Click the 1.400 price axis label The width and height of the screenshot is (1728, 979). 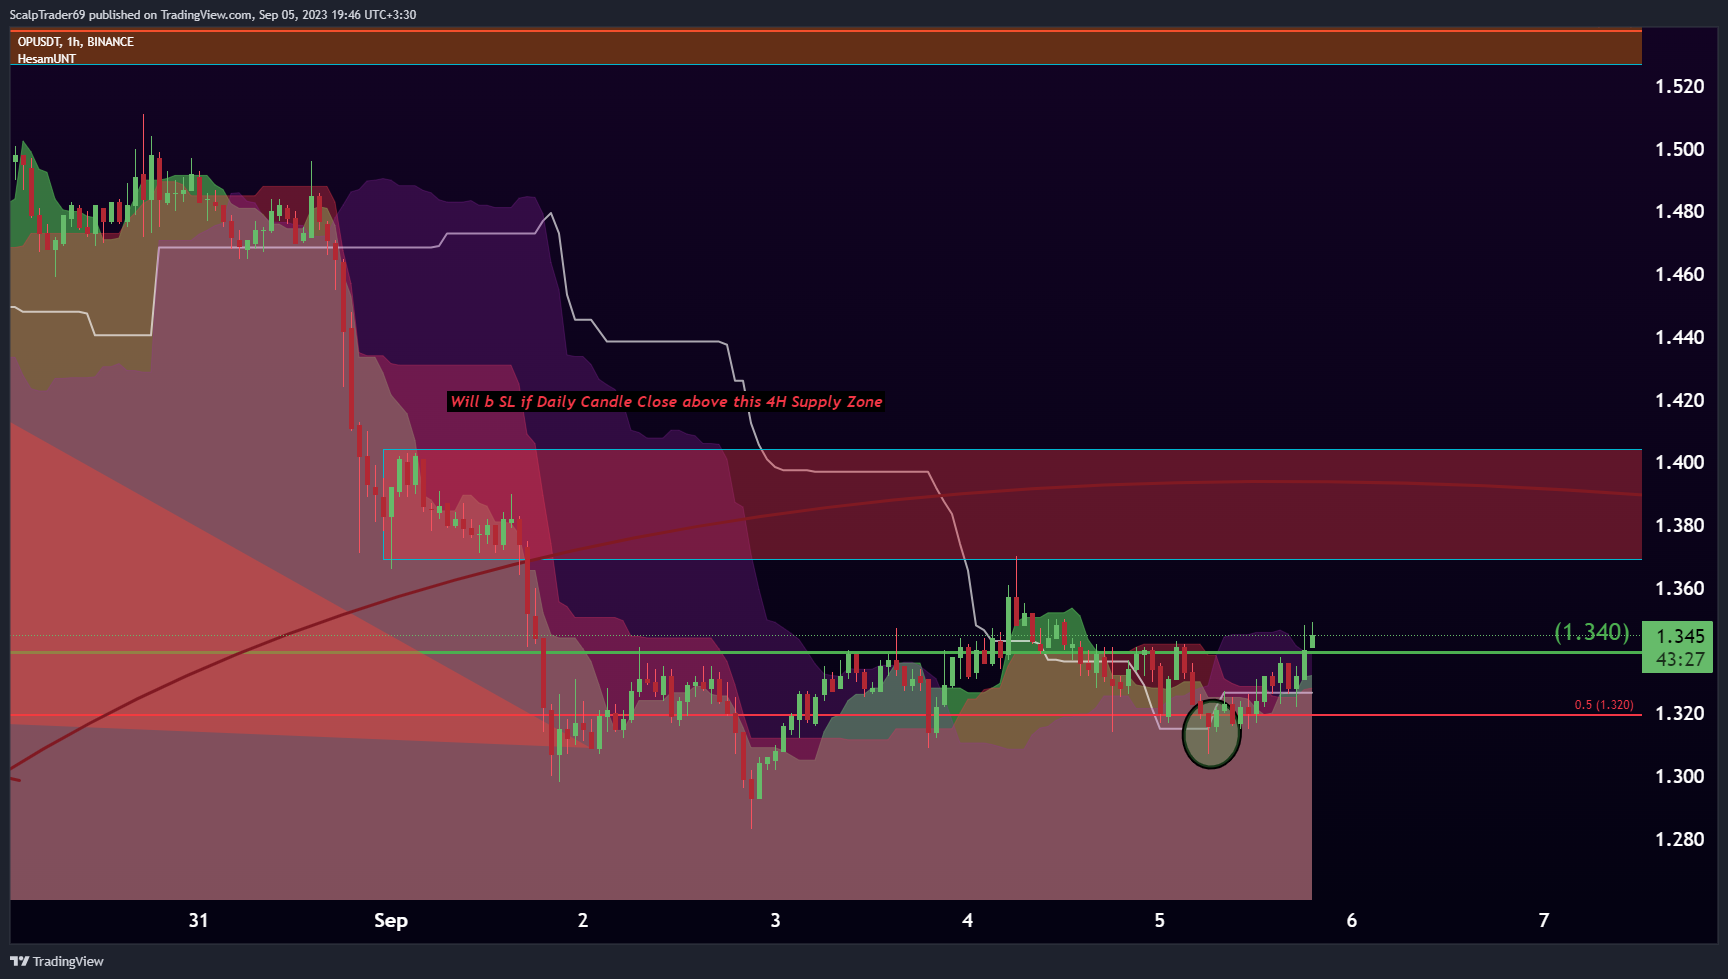pos(1680,463)
